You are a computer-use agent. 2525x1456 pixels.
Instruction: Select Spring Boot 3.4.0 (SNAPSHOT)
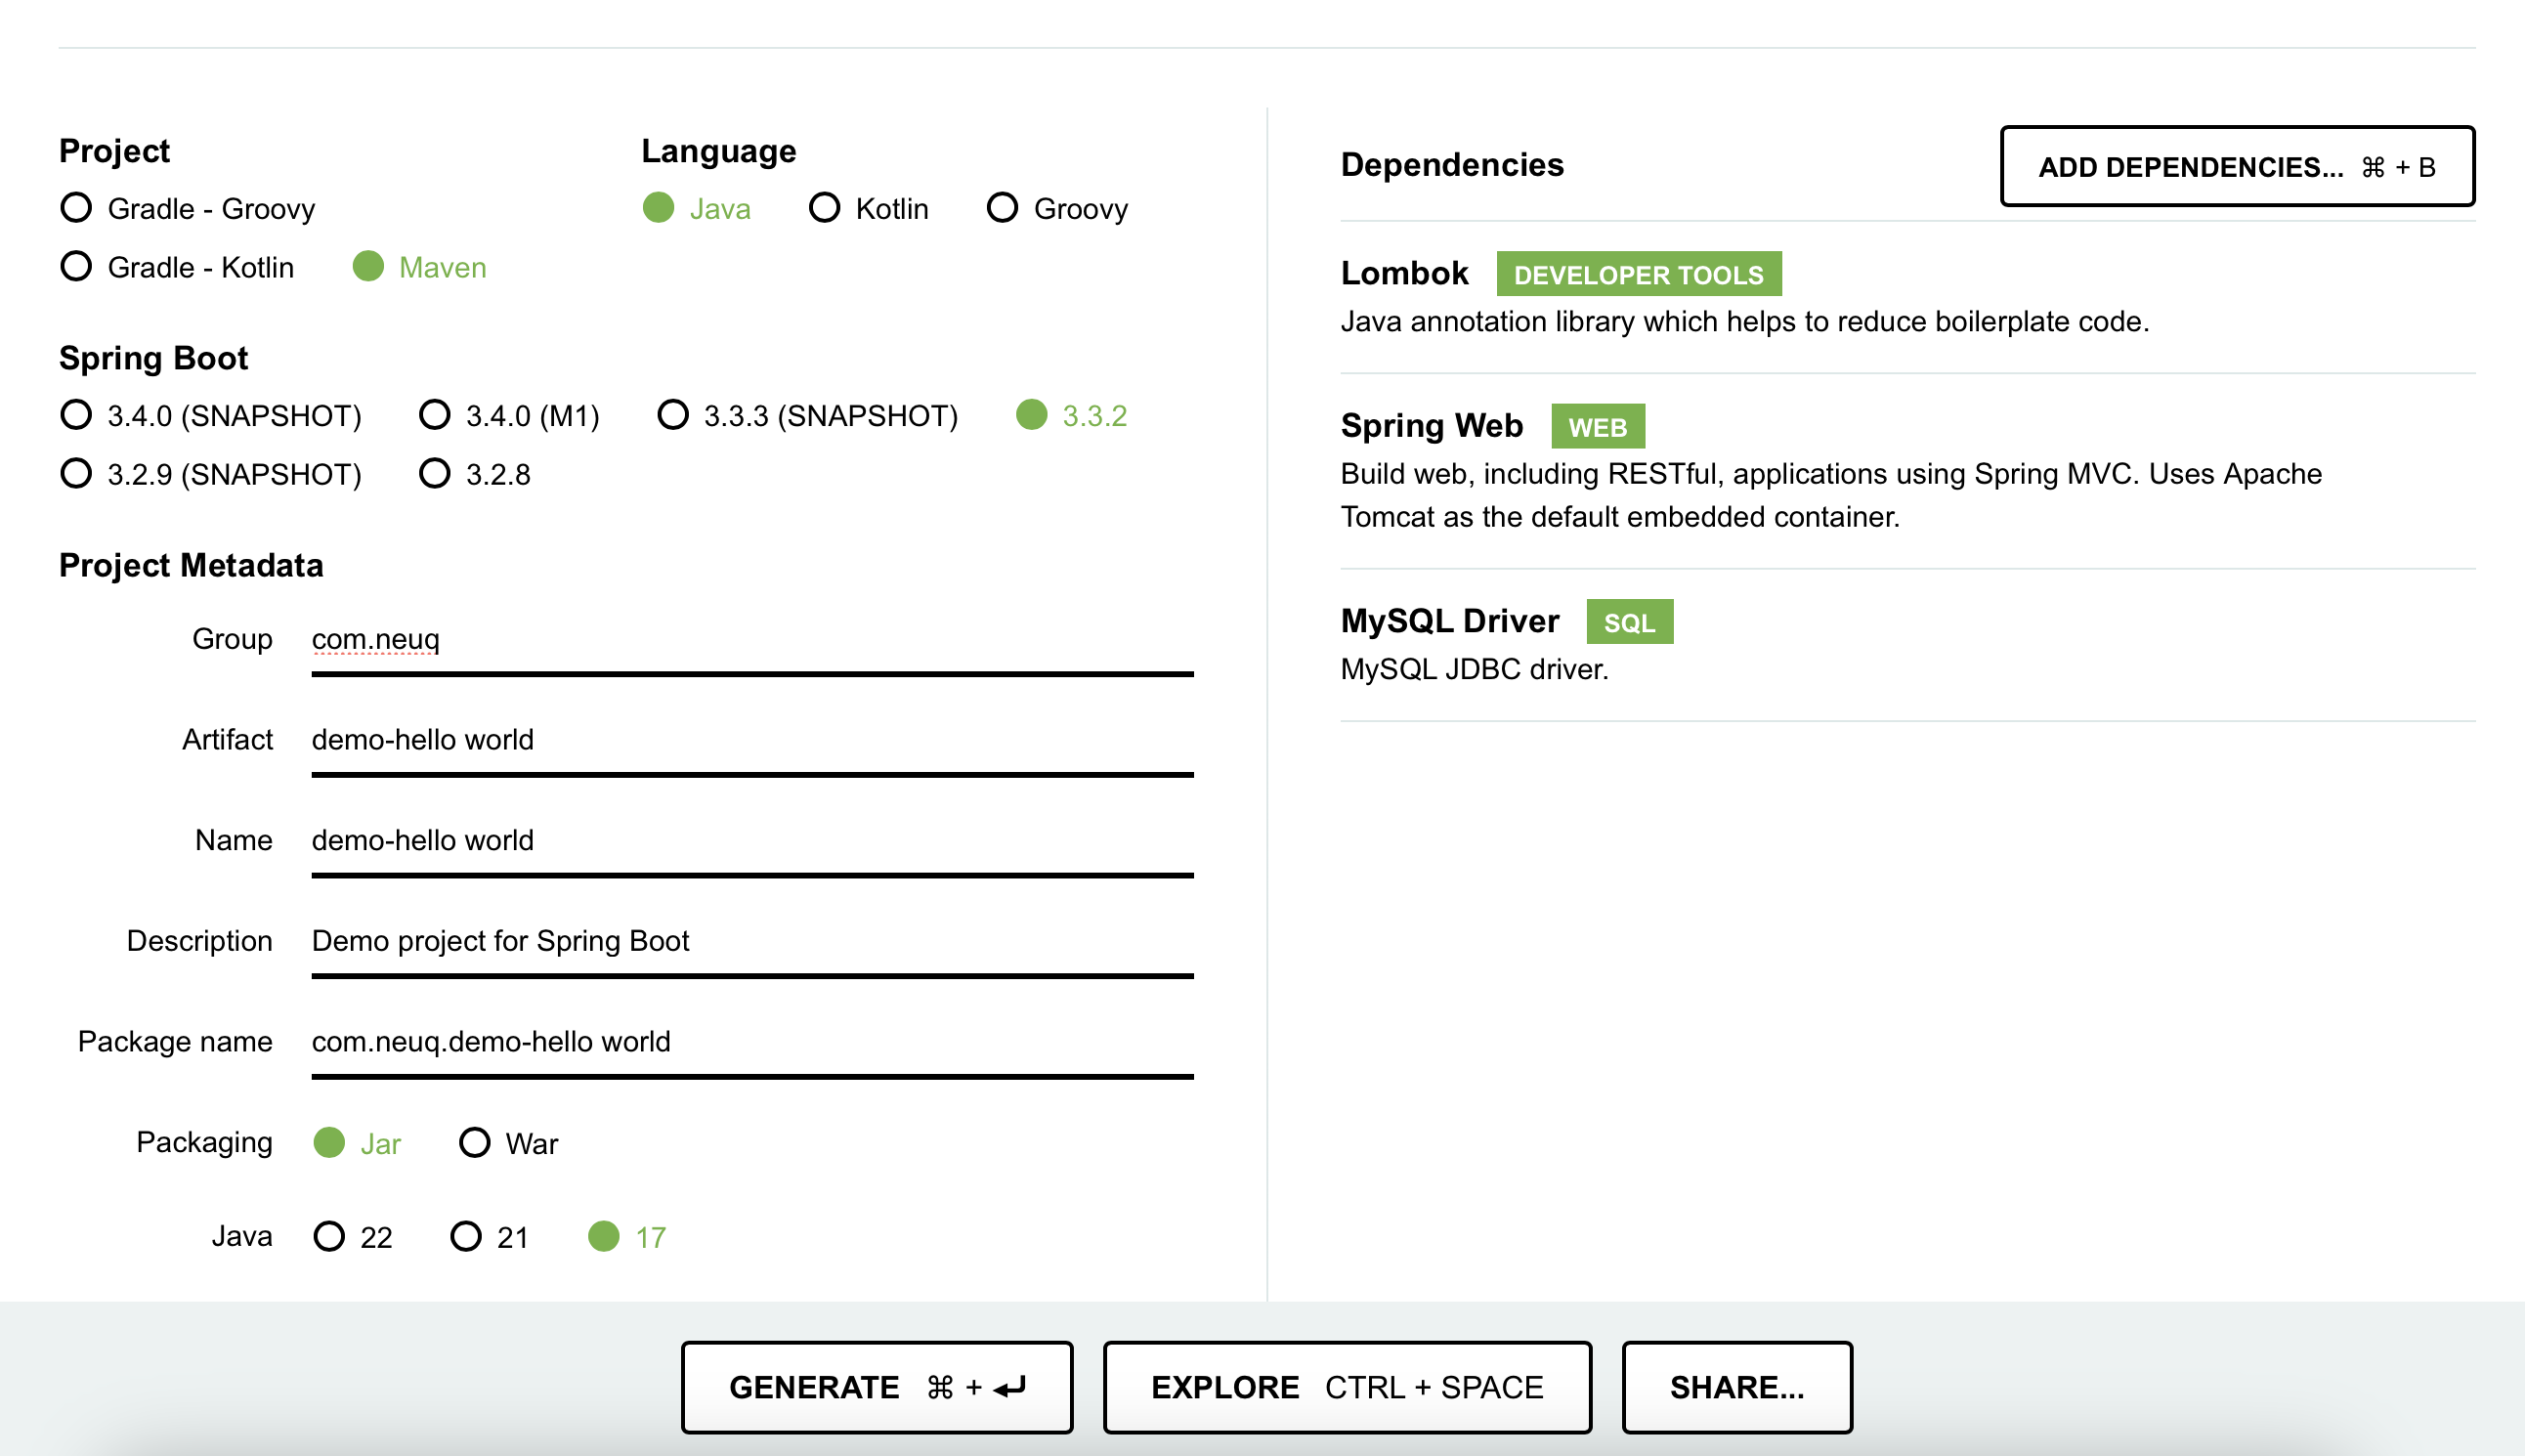[211, 415]
